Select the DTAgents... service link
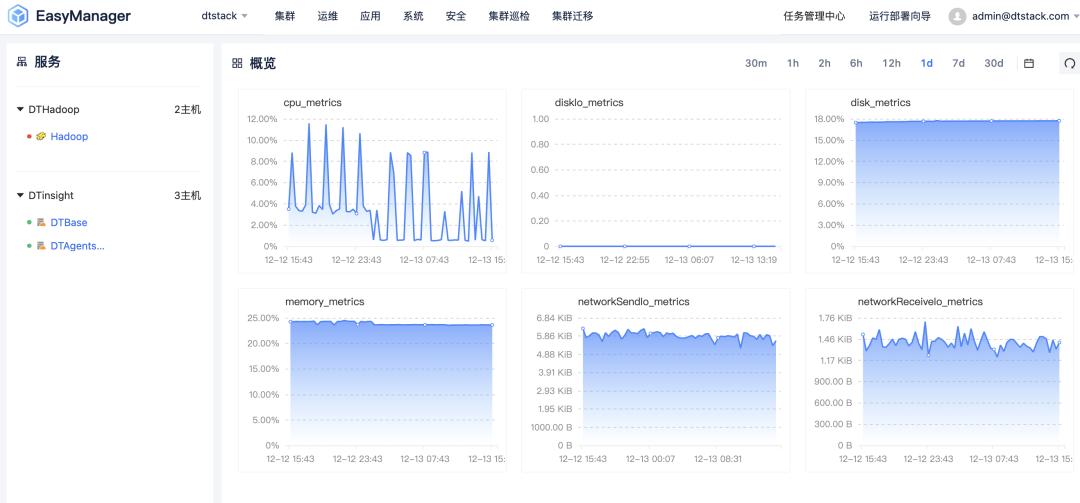The image size is (1080, 503). pos(77,245)
